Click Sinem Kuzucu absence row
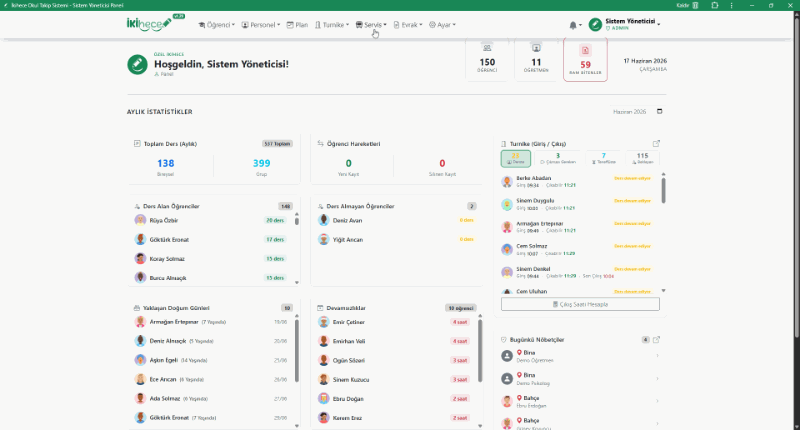Screen dimensions: 800x430 point(395,380)
